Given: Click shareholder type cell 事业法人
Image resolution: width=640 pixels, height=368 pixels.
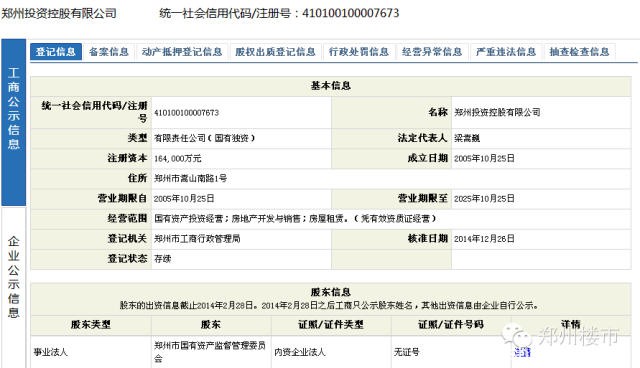Looking at the screenshot, I should tap(50, 352).
